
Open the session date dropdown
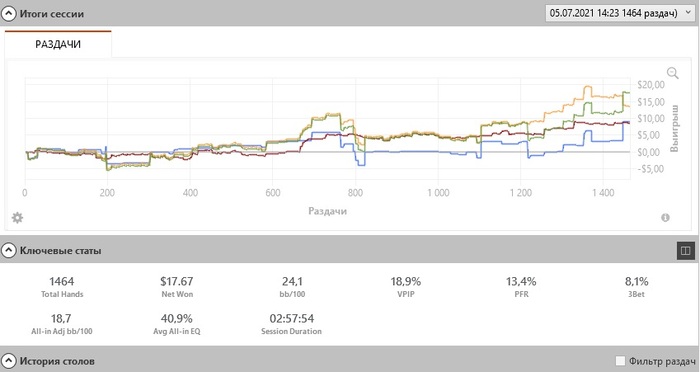(620, 13)
